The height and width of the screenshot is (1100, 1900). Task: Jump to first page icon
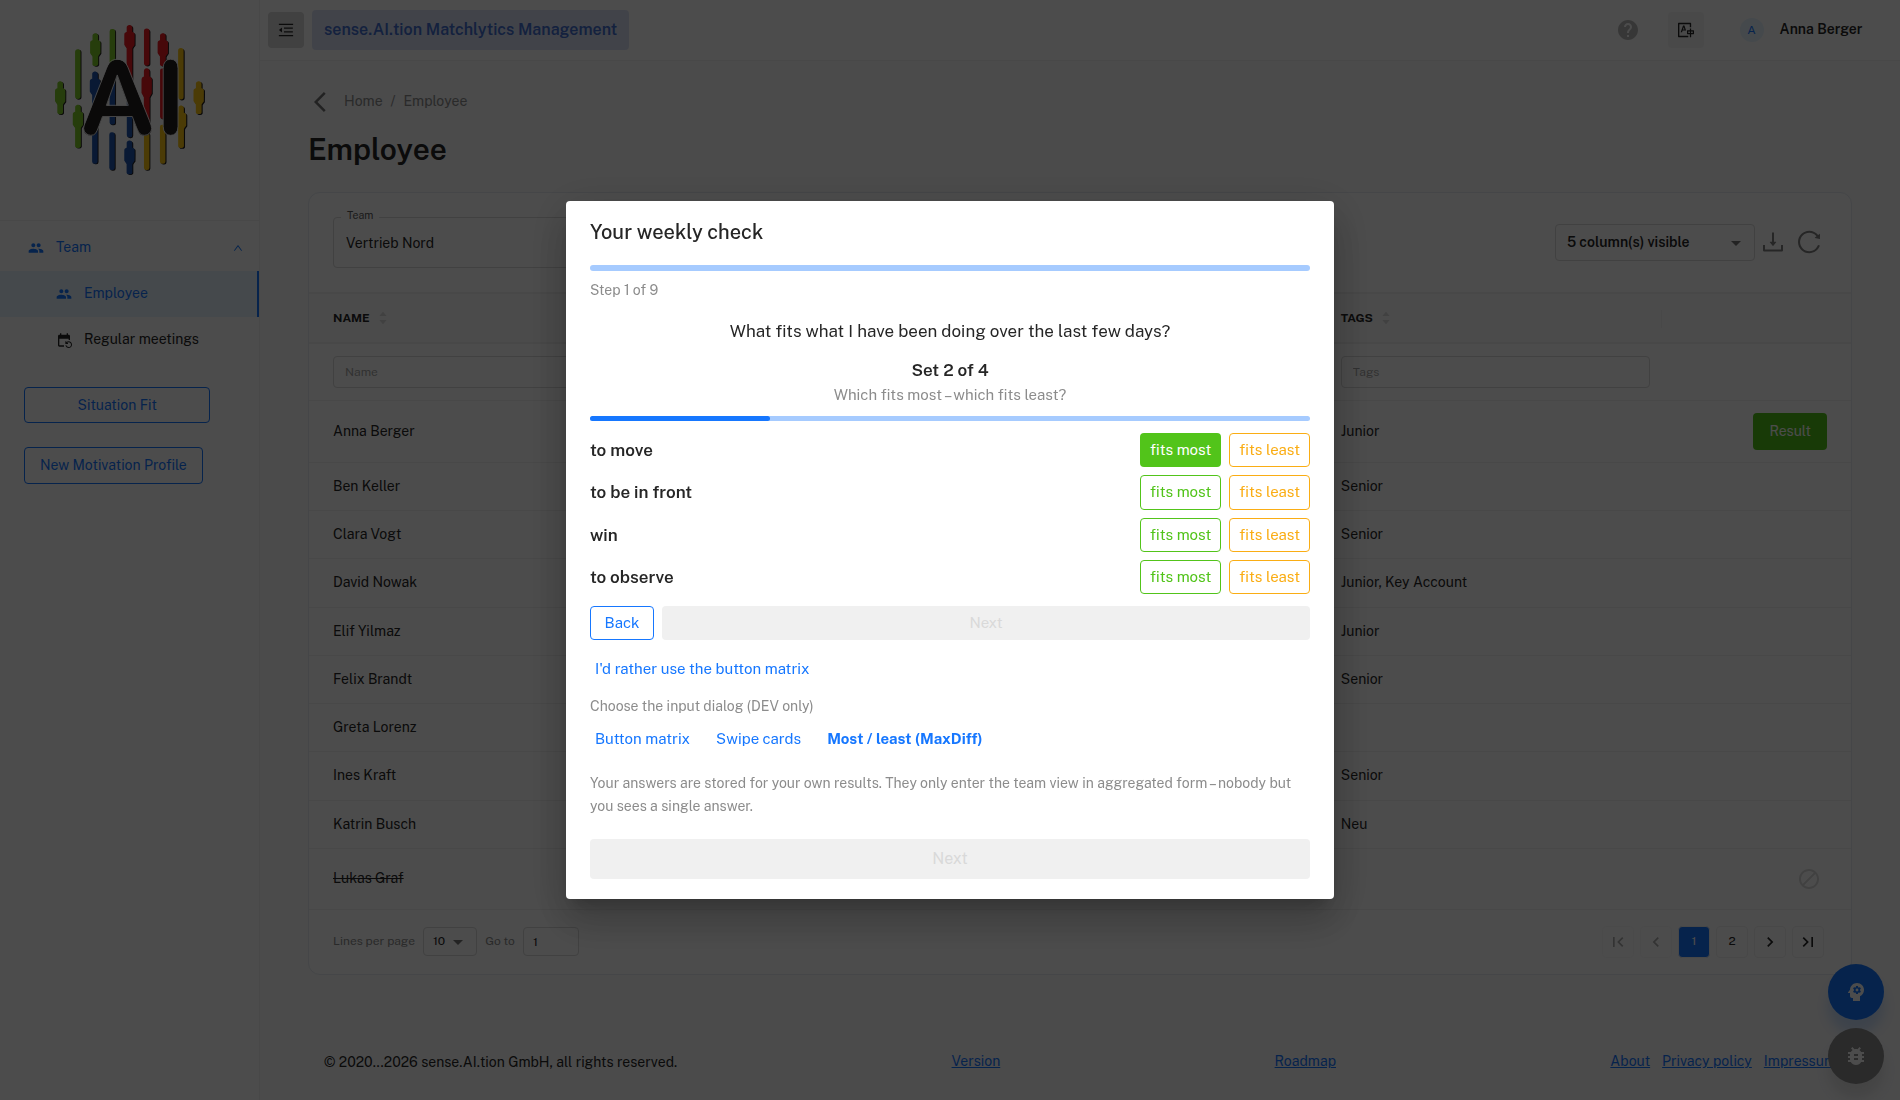point(1618,942)
